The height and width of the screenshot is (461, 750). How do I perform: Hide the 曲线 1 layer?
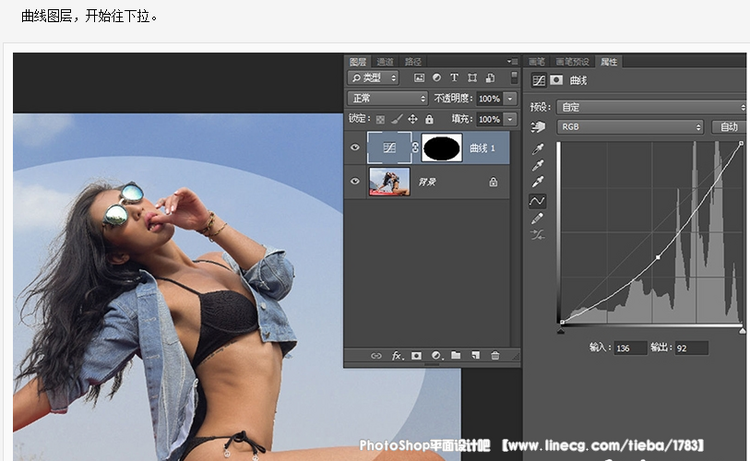tap(355, 147)
